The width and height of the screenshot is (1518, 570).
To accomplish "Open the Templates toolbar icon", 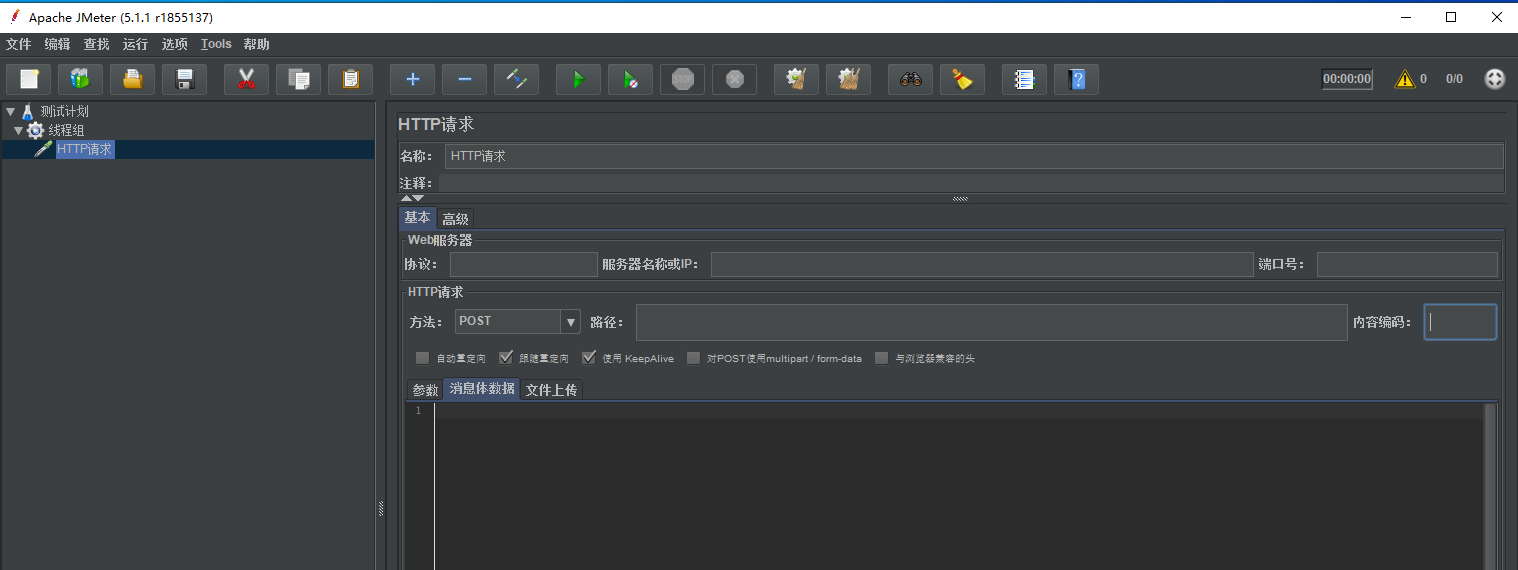I will point(80,79).
